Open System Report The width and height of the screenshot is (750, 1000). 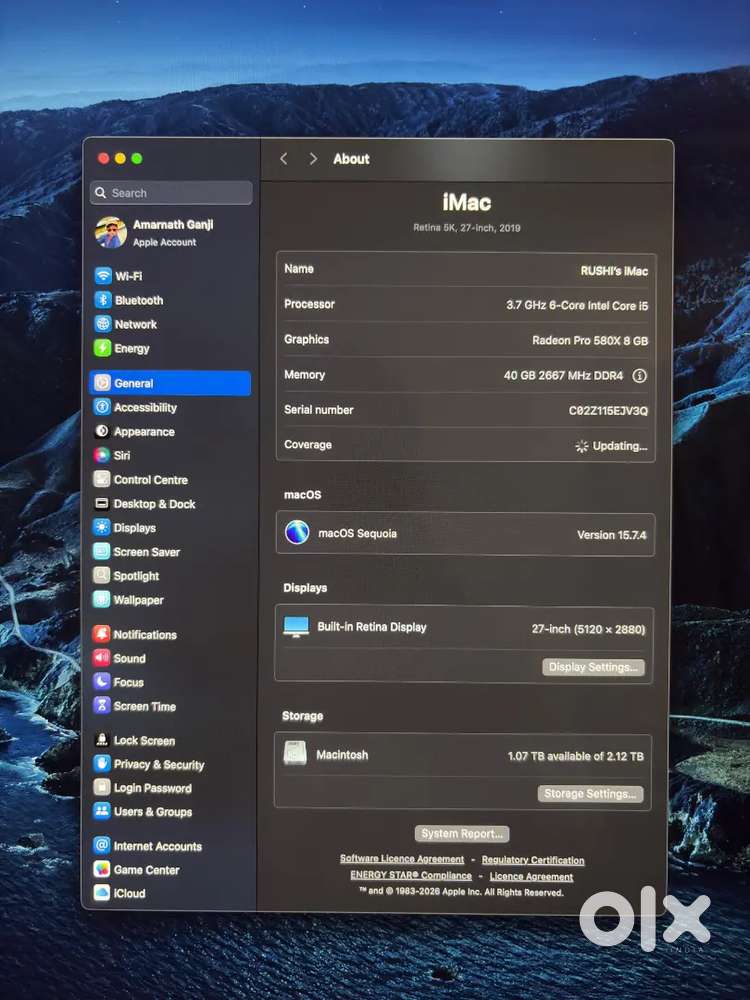[x=462, y=834]
